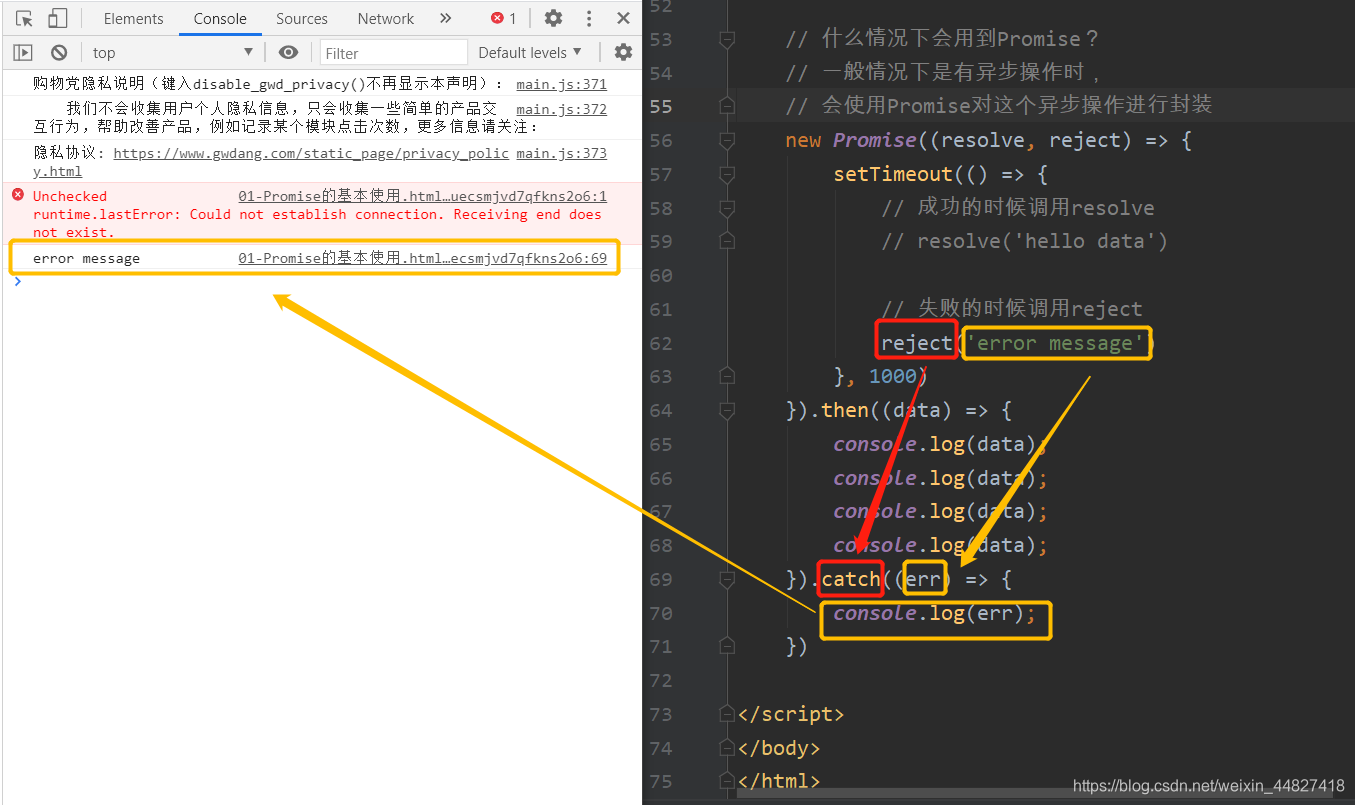Open console settings gear icon
The width and height of the screenshot is (1355, 805).
point(623,52)
